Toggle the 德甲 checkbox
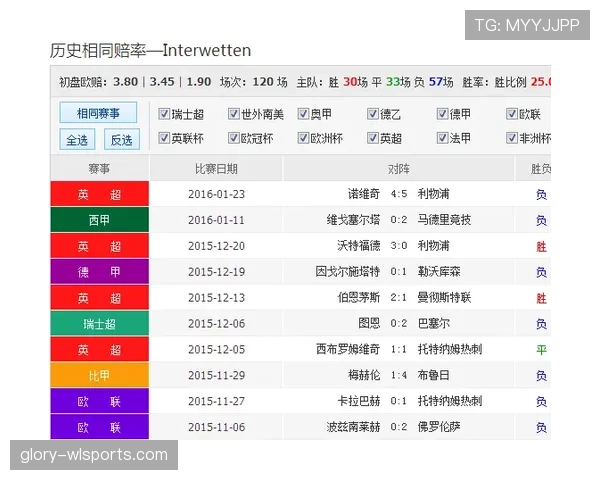The image size is (600, 480). 442,114
